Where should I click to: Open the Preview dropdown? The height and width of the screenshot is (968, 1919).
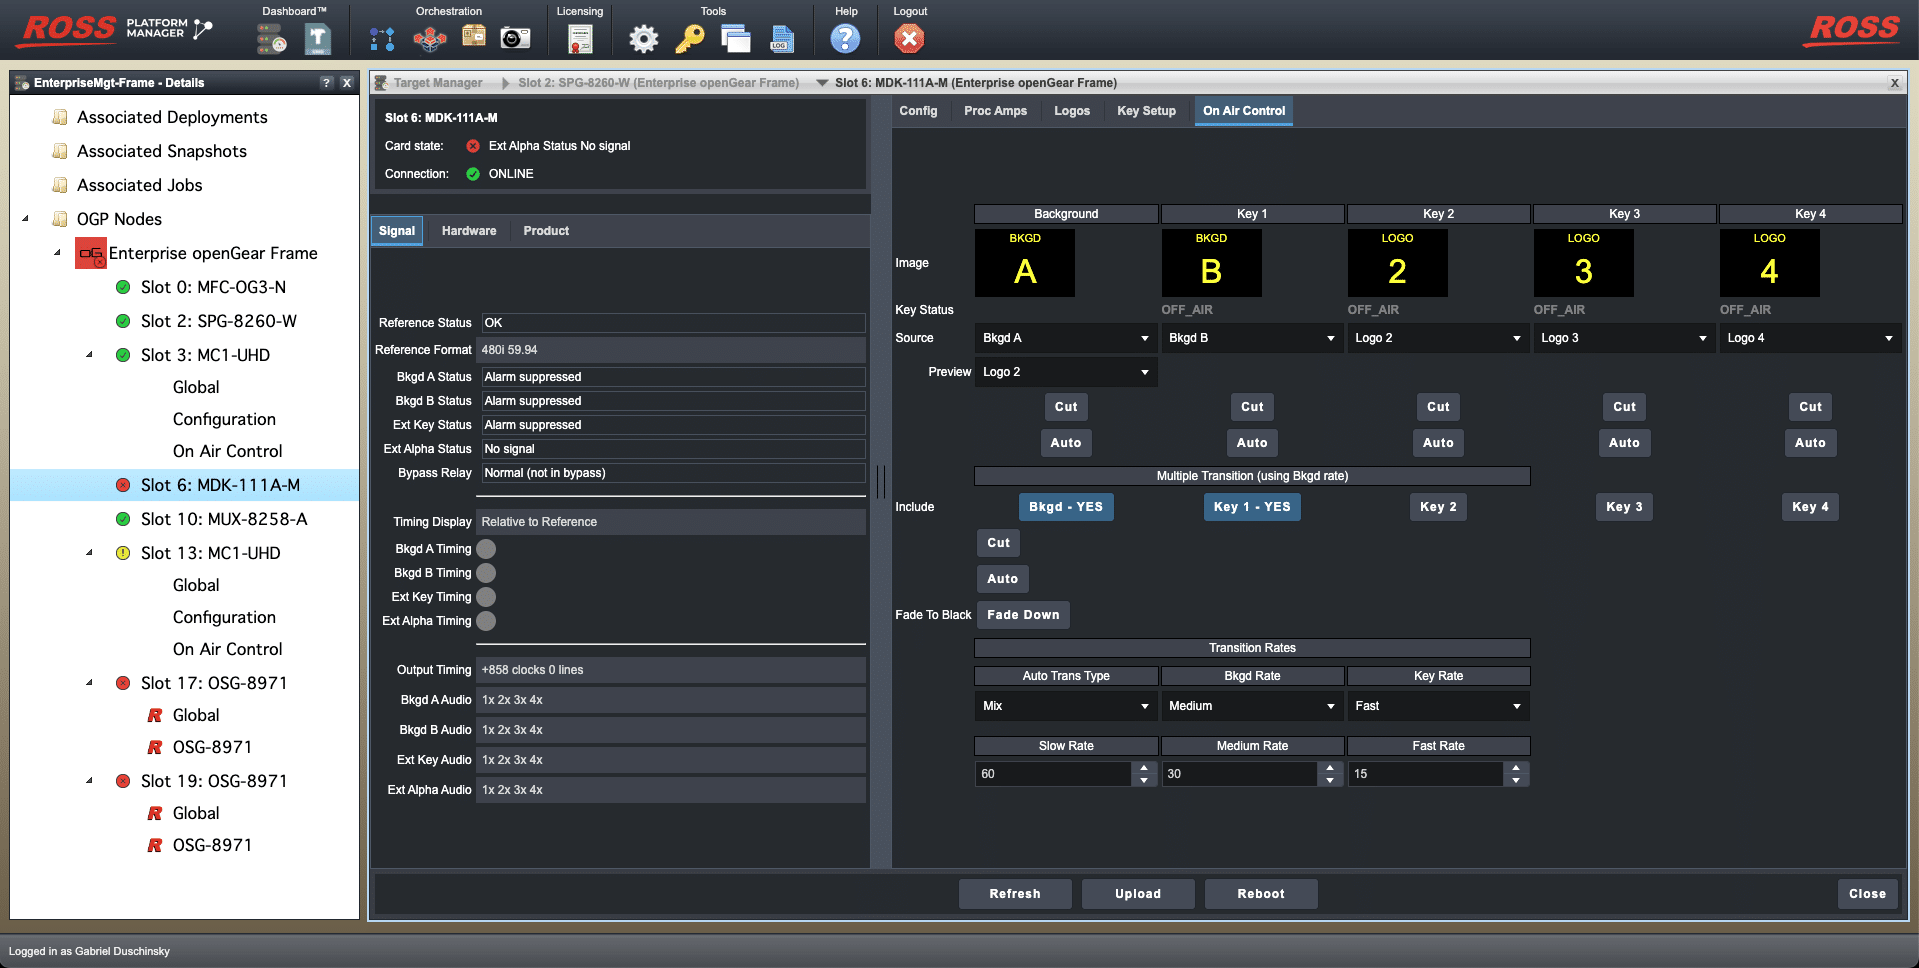coord(1066,372)
